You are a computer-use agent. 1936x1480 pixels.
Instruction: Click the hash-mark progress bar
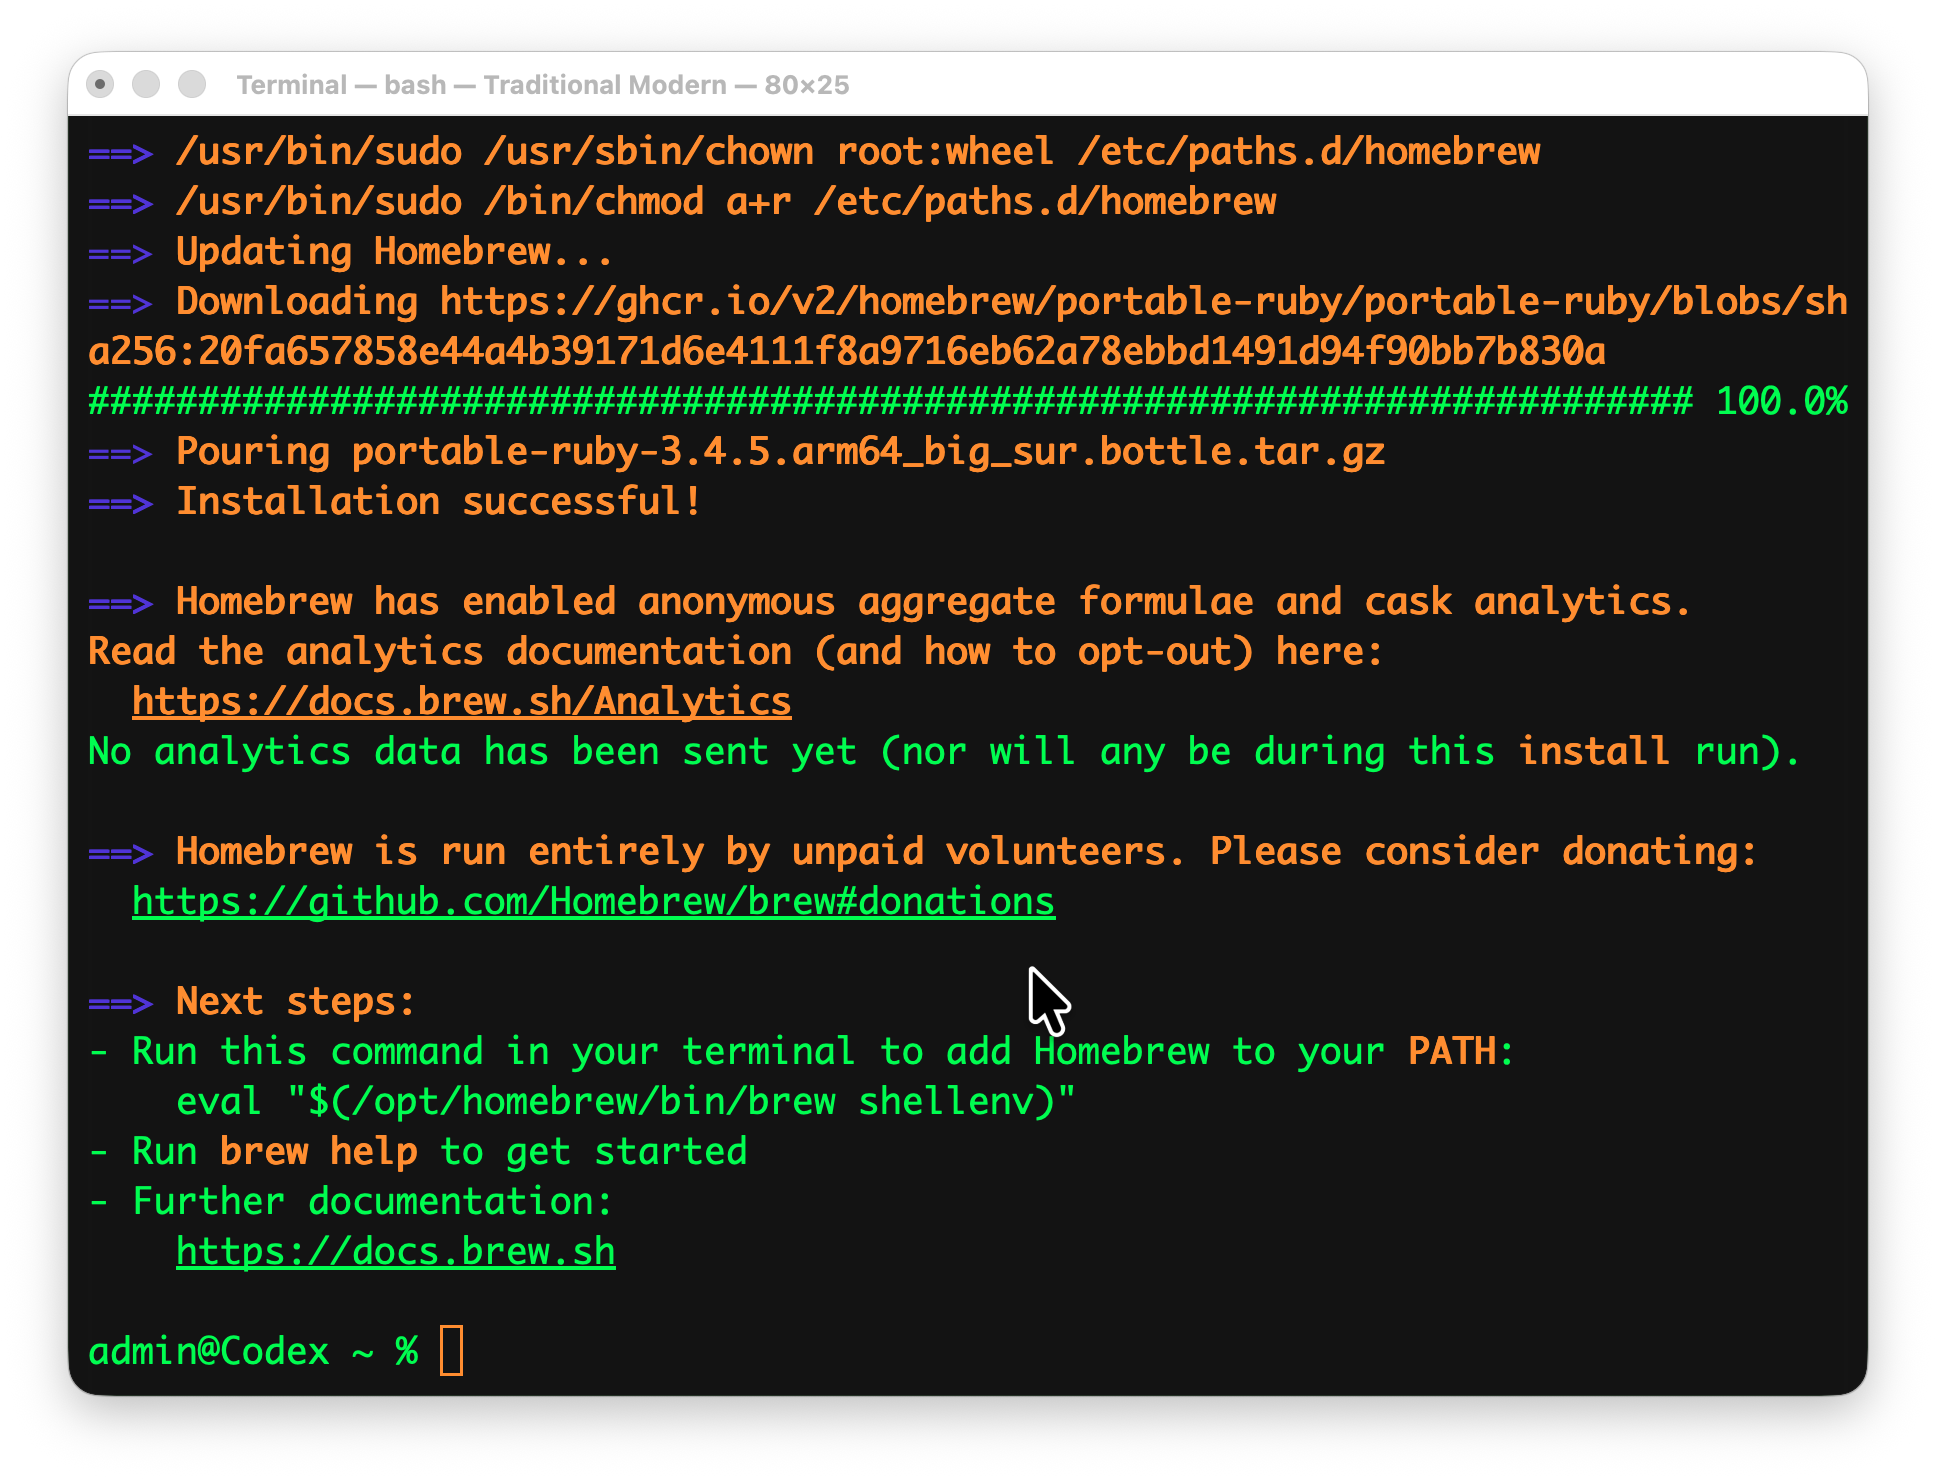890,402
